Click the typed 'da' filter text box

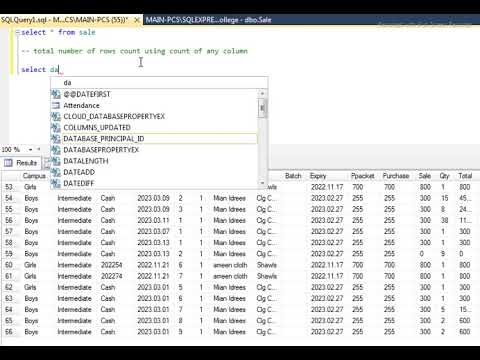pyautogui.click(x=159, y=83)
